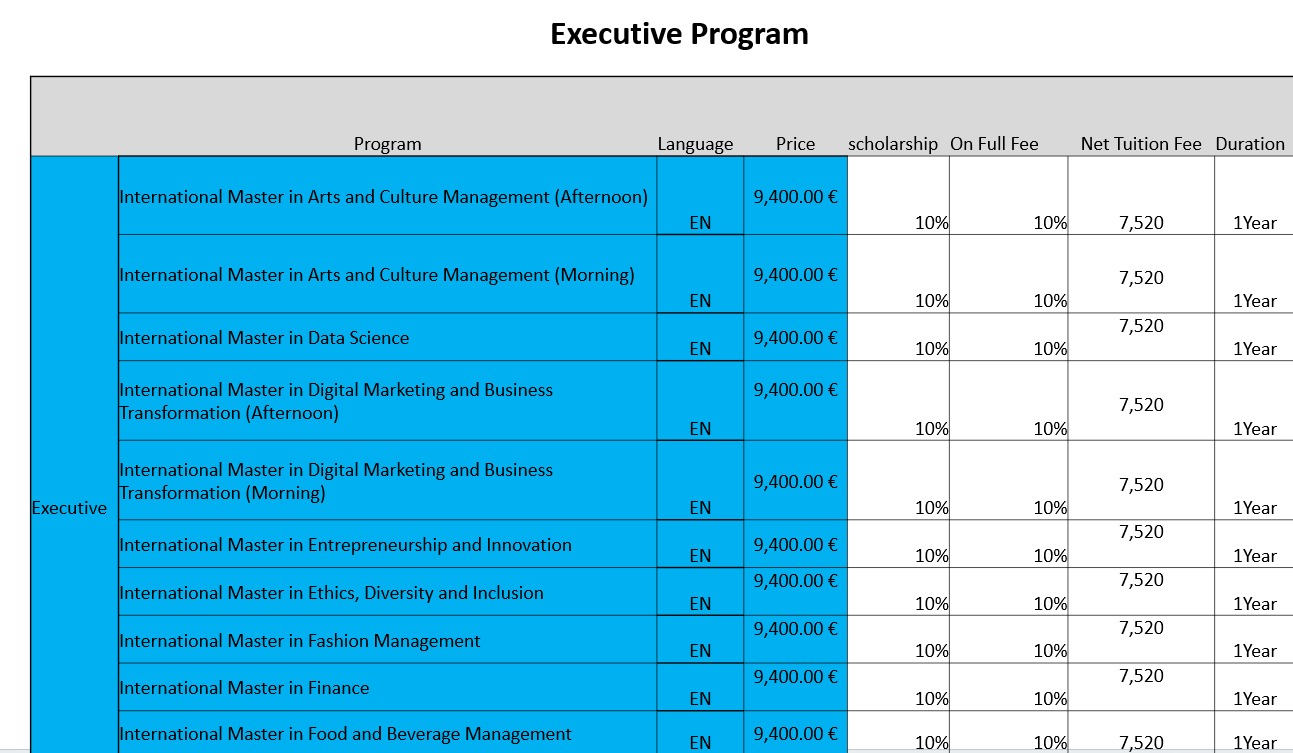
Task: Select the price cell for Data Science
Action: 795,338
